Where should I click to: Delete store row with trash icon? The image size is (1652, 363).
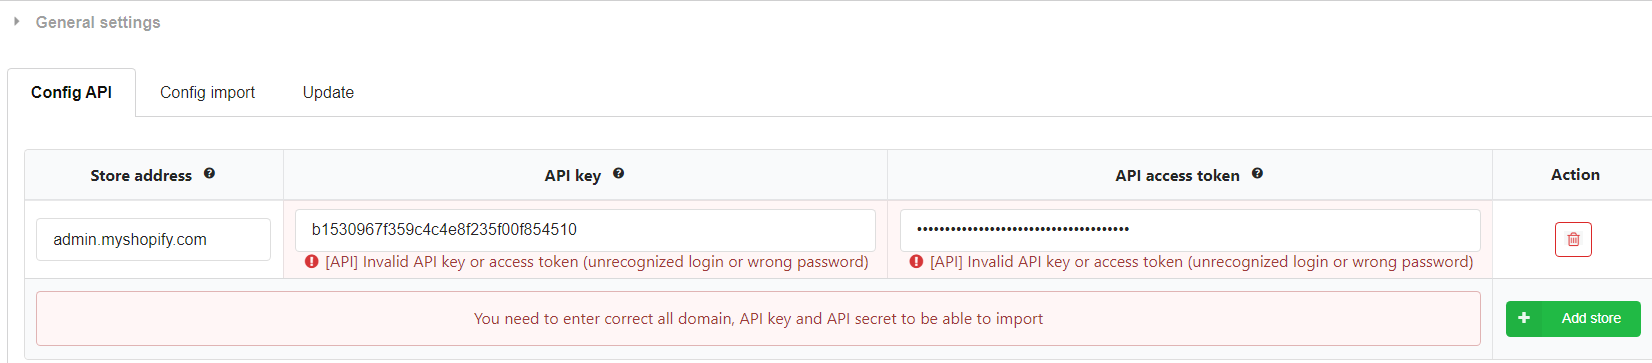(x=1573, y=239)
